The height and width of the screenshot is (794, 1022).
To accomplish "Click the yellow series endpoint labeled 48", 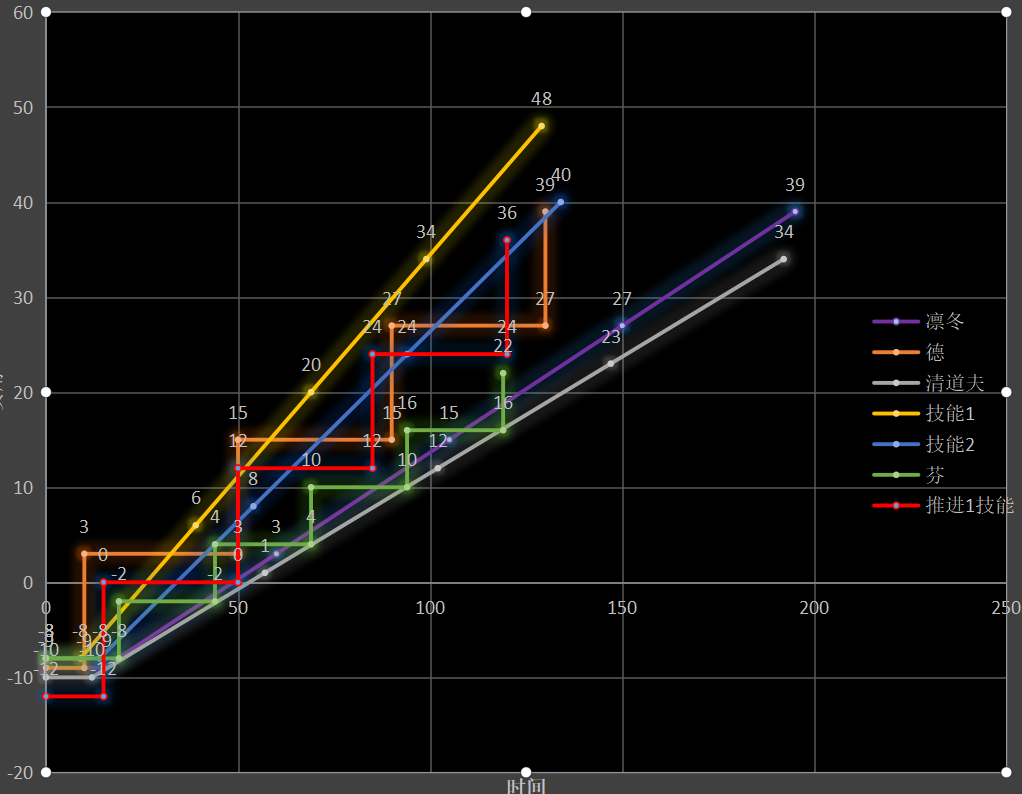I will 541,126.
